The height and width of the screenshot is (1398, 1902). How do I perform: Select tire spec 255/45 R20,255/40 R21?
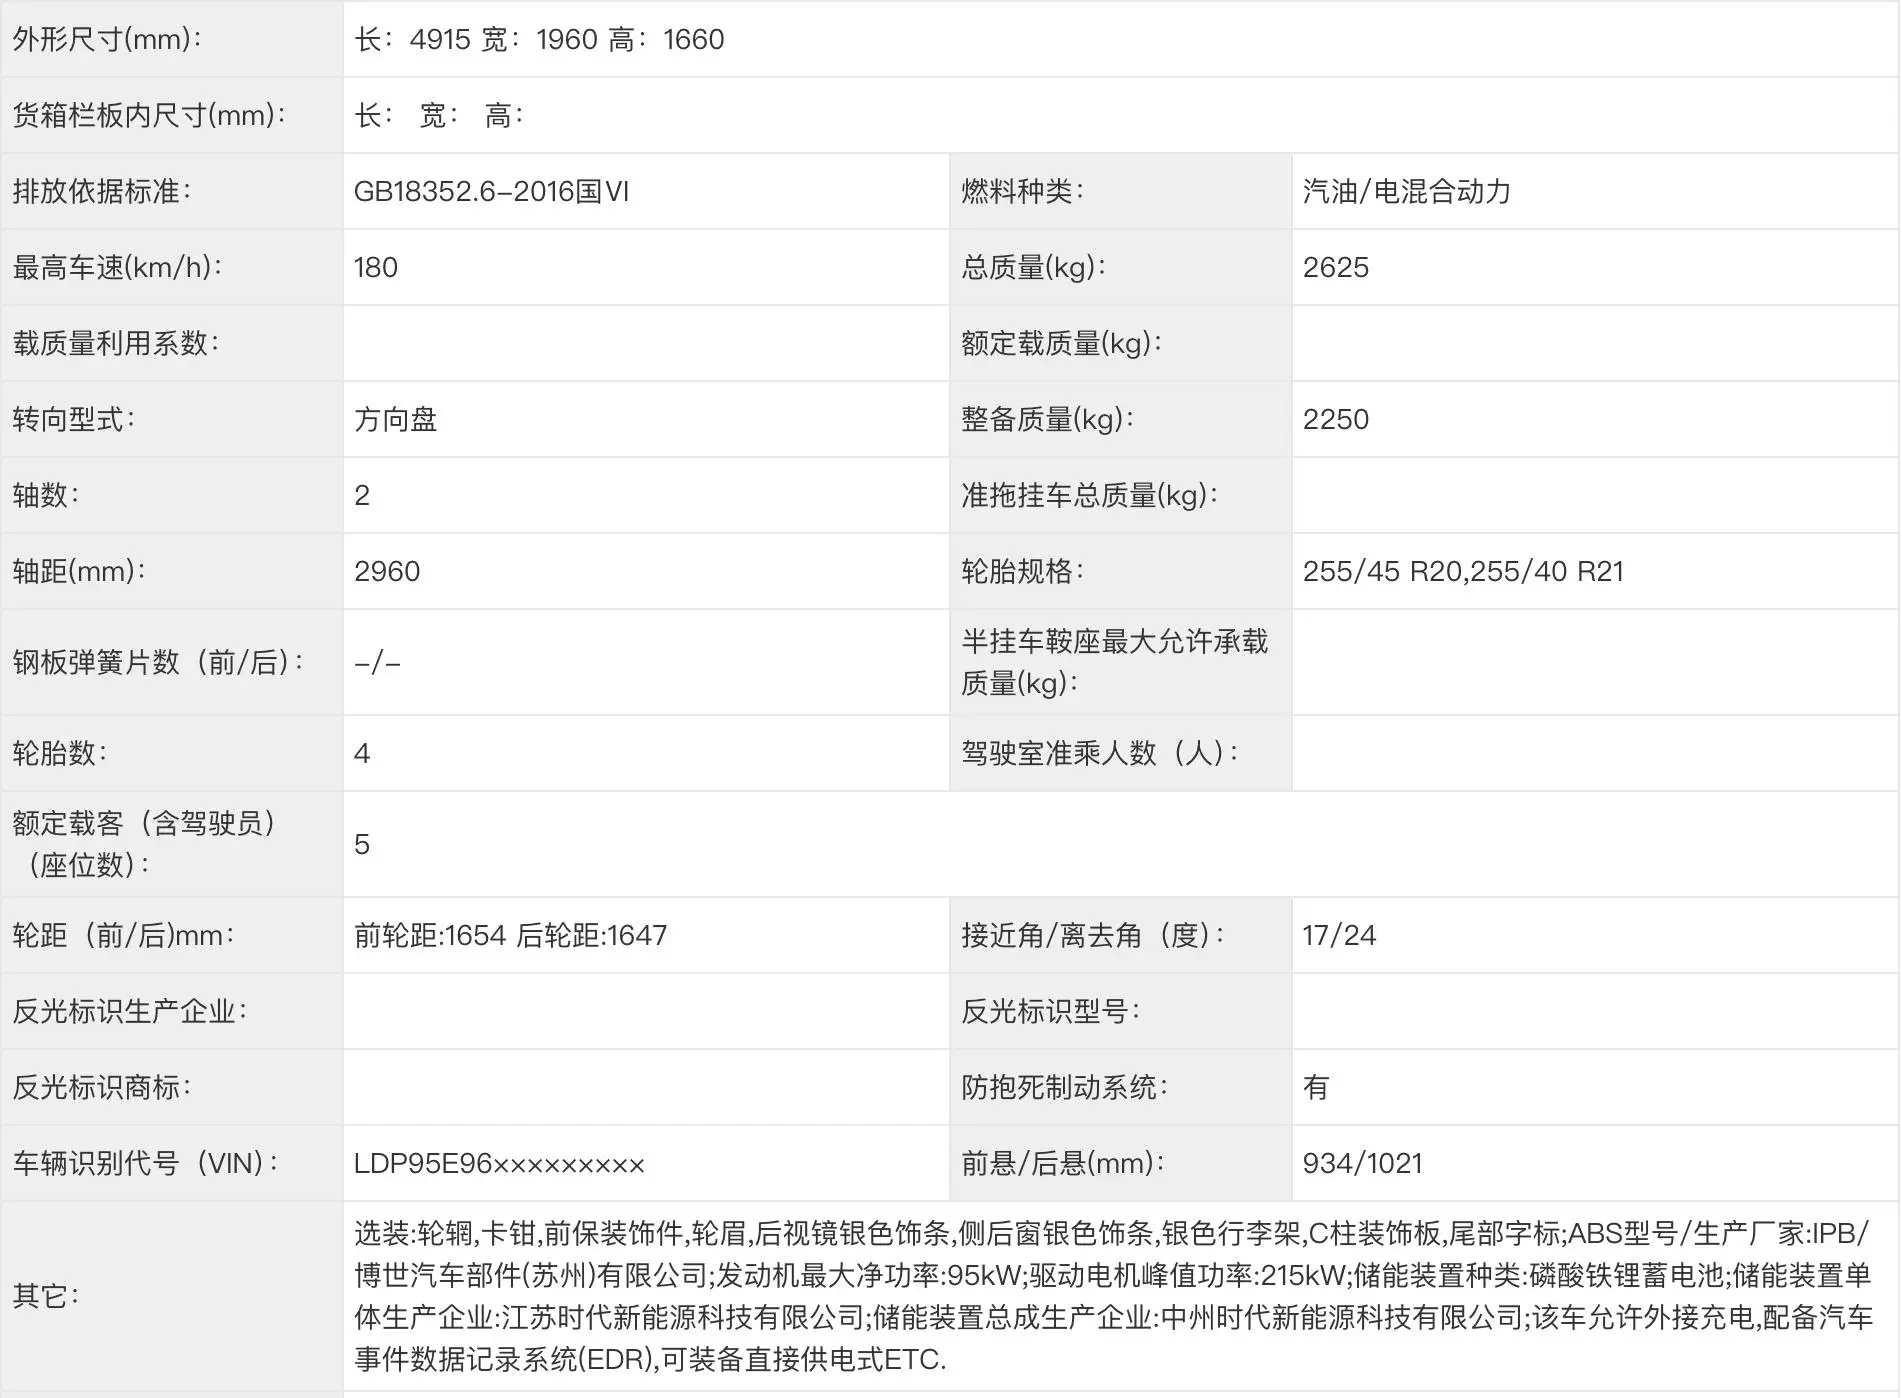(1463, 571)
